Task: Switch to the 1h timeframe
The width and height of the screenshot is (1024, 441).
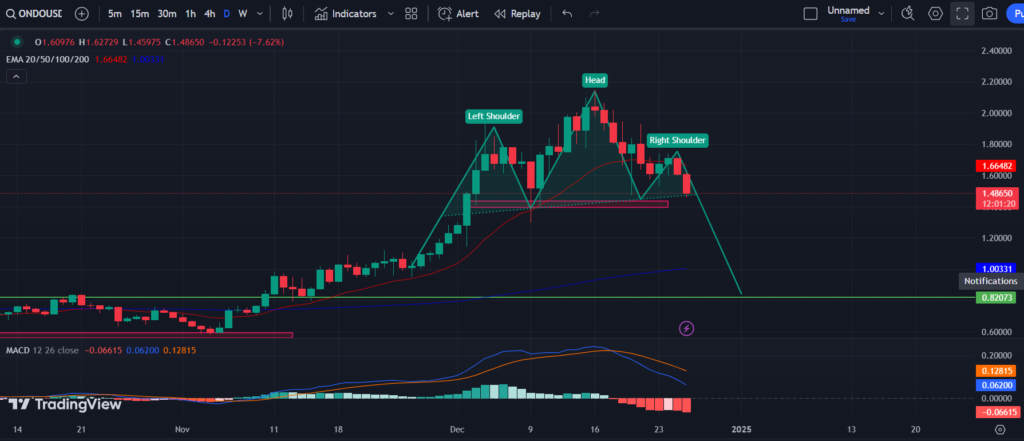Action: pos(190,14)
